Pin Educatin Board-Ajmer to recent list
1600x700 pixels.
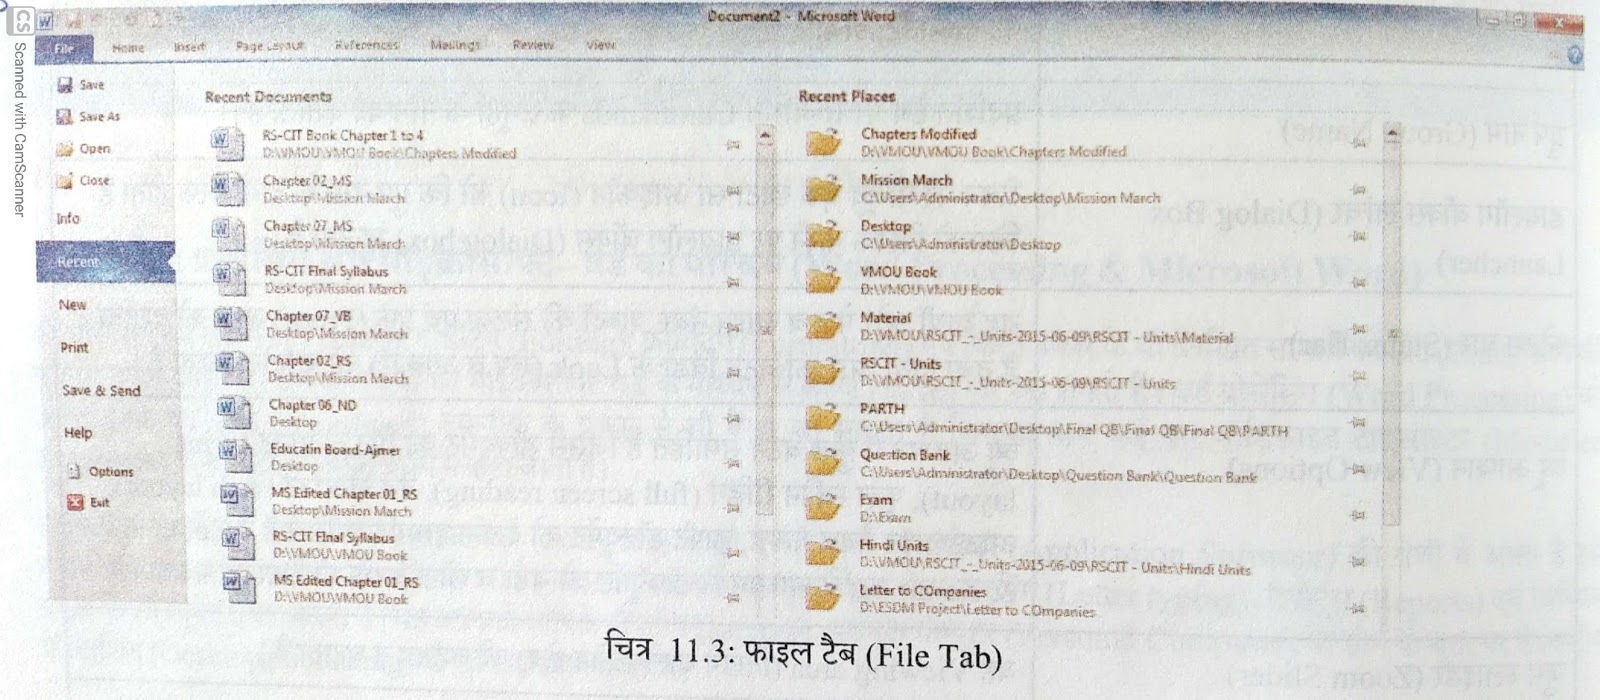tap(733, 463)
